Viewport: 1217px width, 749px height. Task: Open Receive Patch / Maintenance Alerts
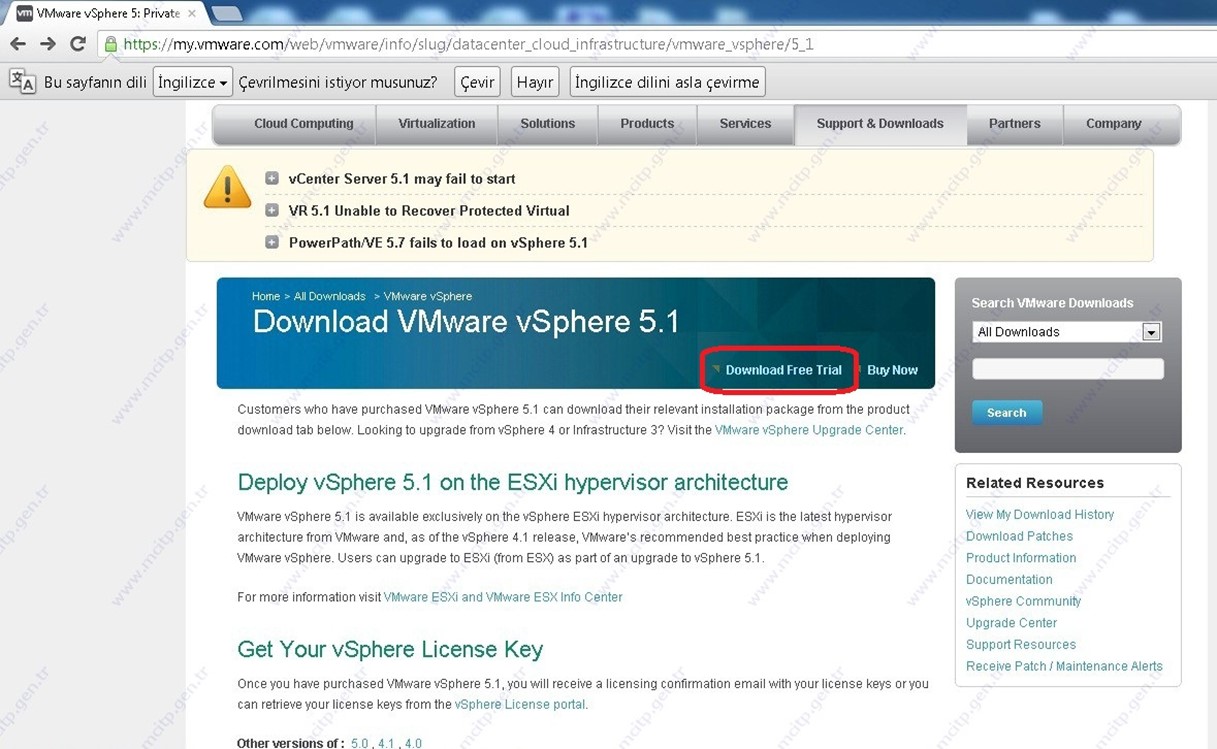1064,666
